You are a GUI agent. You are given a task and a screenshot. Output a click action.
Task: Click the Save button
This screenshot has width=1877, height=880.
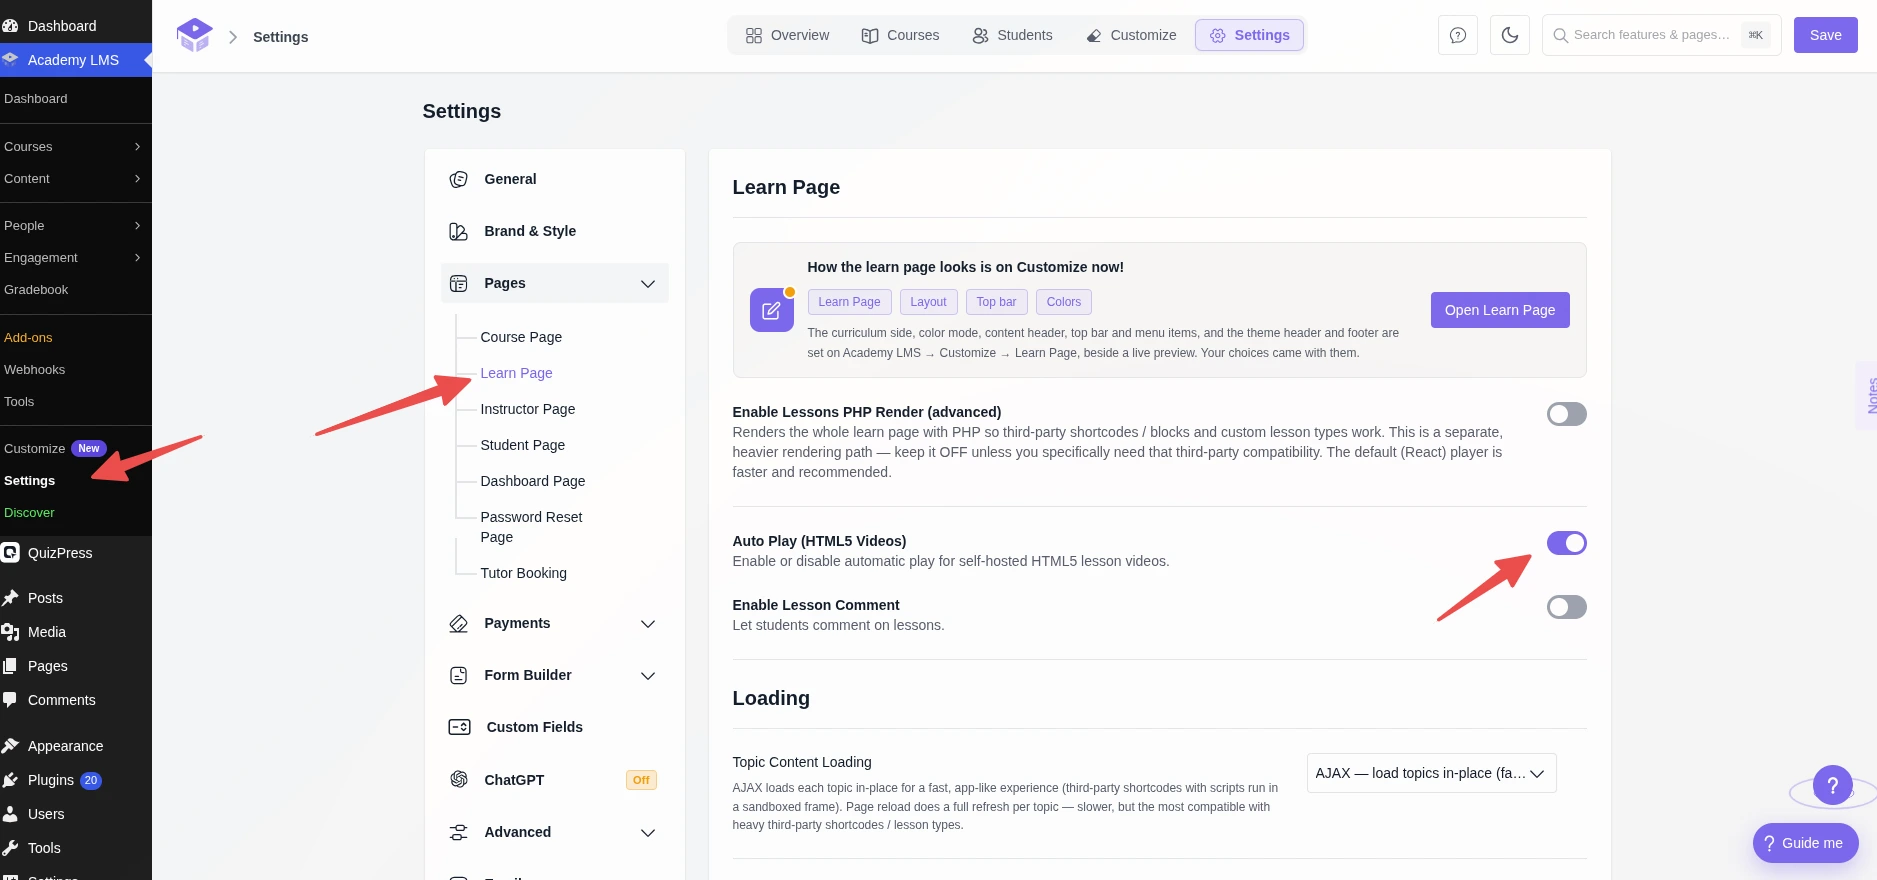[x=1825, y=35]
